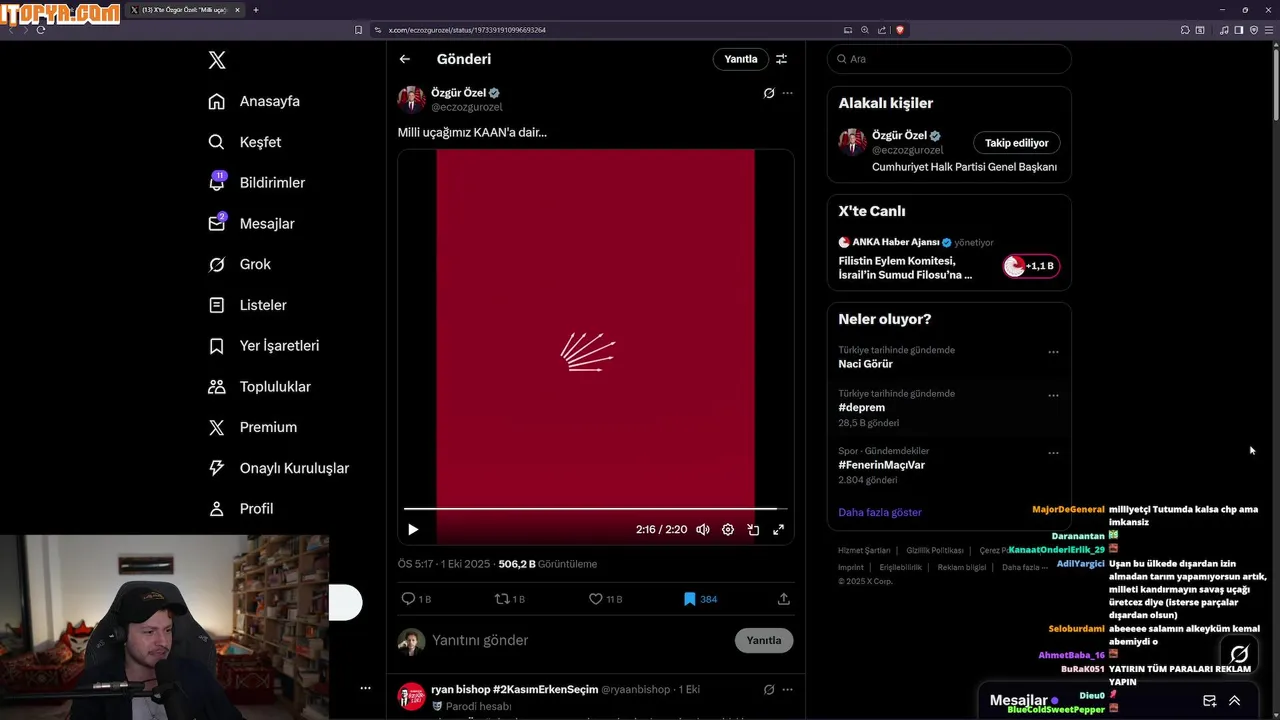Image resolution: width=1280 pixels, height=720 pixels.
Task: Click share icon under the post
Action: click(x=784, y=599)
